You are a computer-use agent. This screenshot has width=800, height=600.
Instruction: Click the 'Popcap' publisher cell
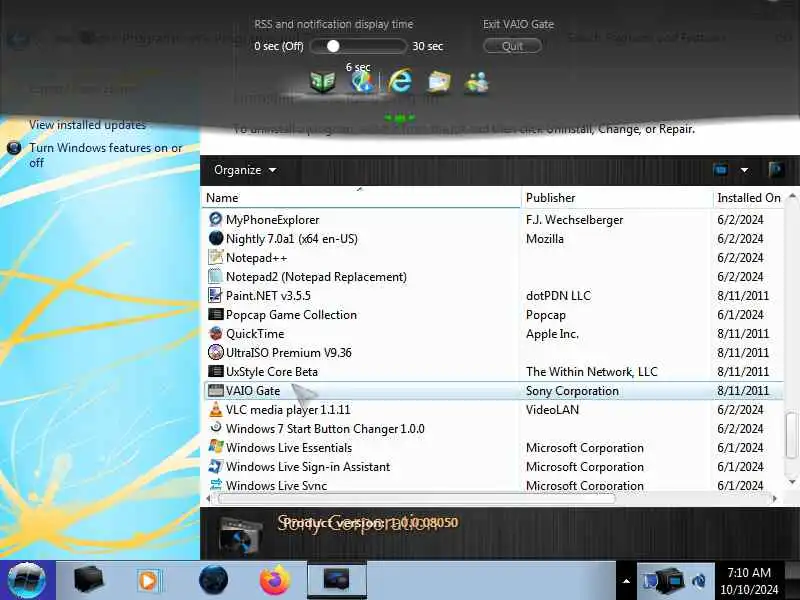point(546,315)
